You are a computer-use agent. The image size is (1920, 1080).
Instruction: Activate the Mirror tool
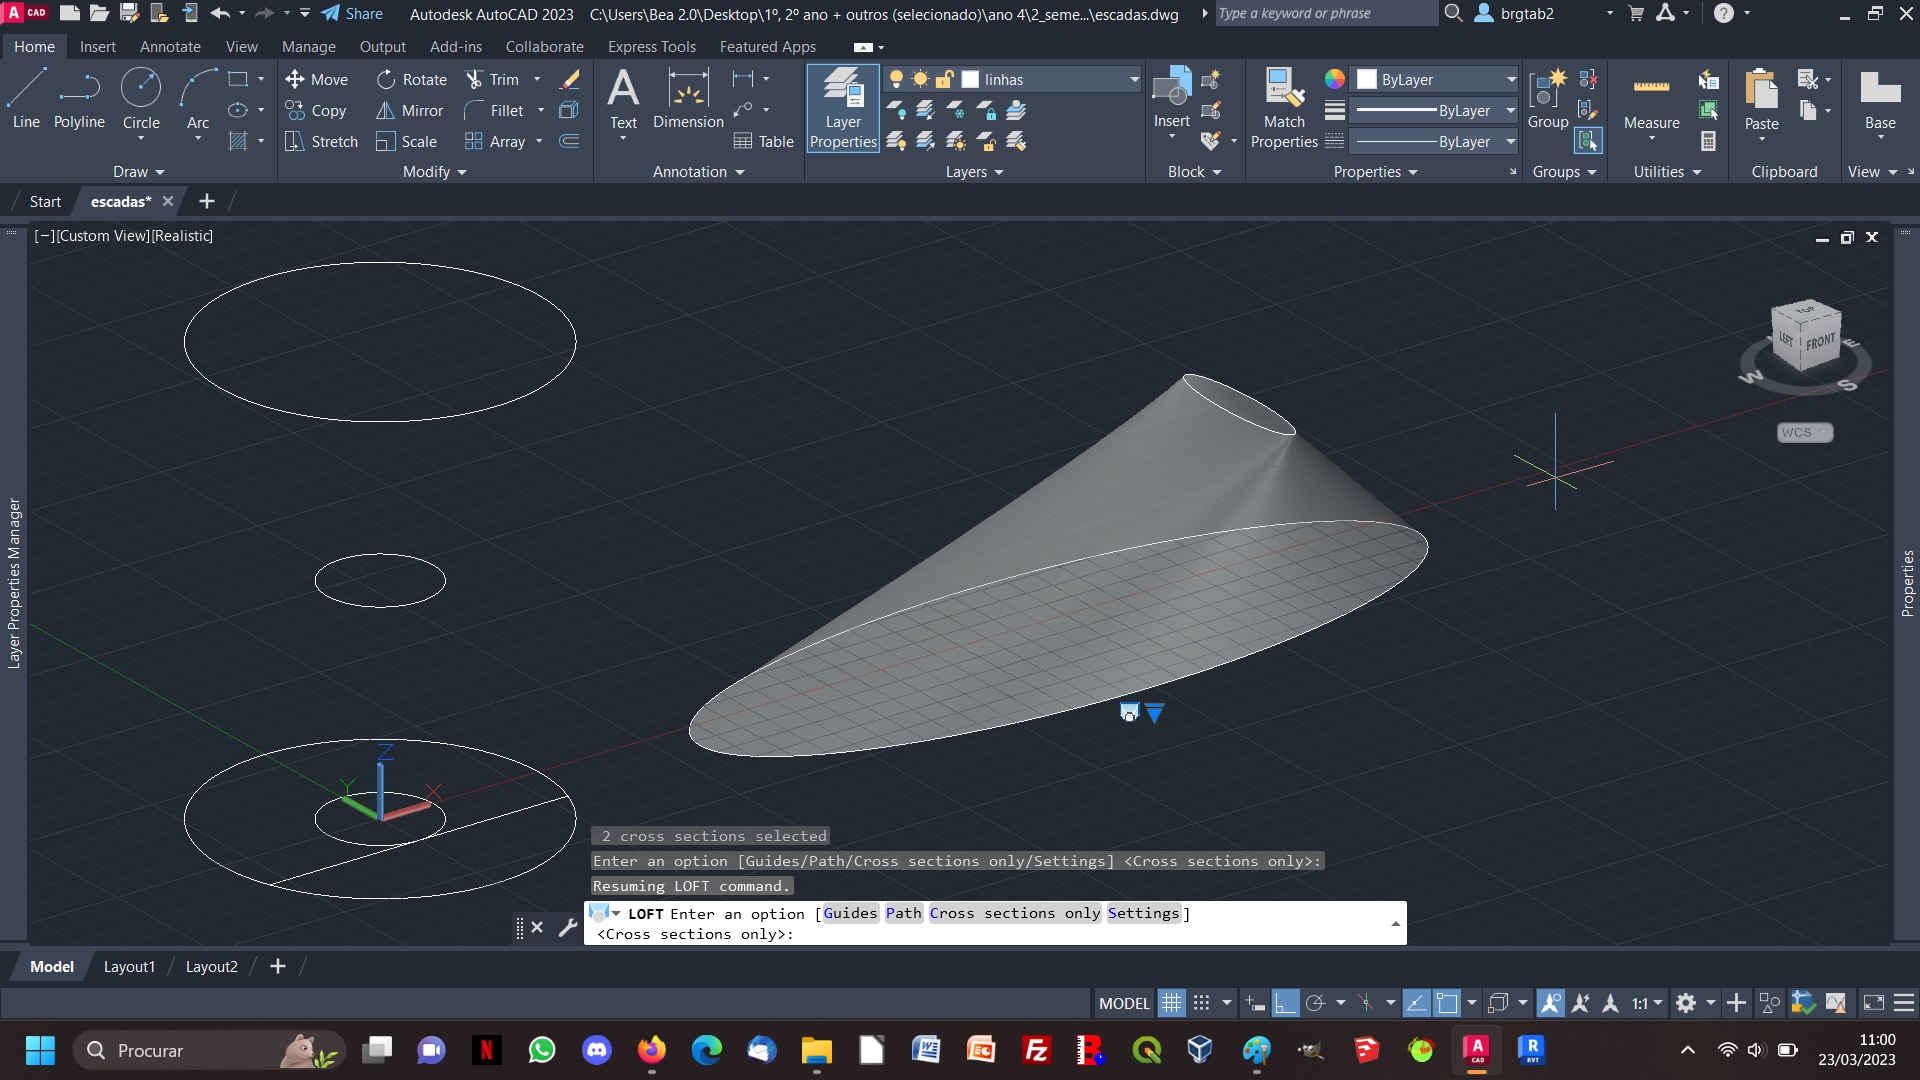pos(410,110)
